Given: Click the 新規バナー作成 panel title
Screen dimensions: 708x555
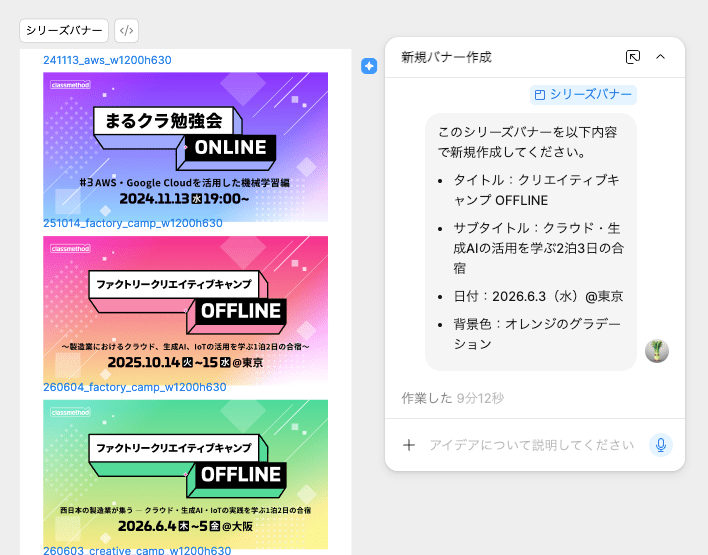Looking at the screenshot, I should [x=446, y=57].
